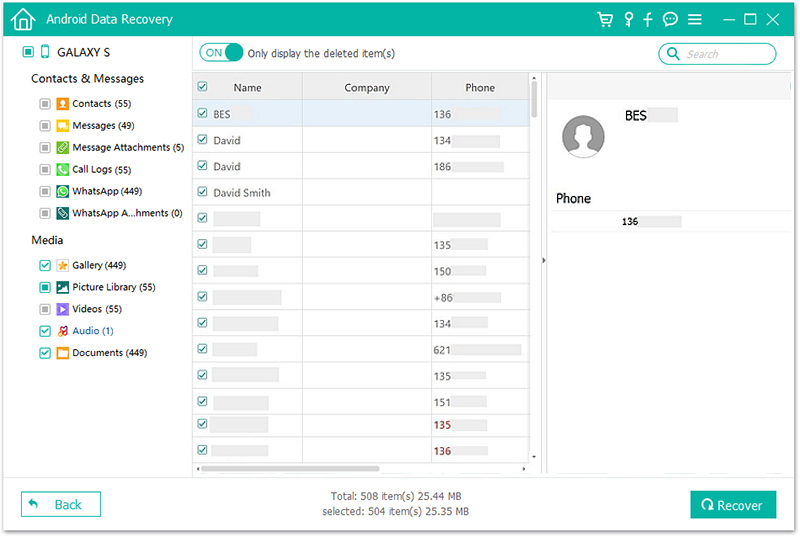Open the Messages (49) category
The image size is (800, 537).
(x=103, y=125)
